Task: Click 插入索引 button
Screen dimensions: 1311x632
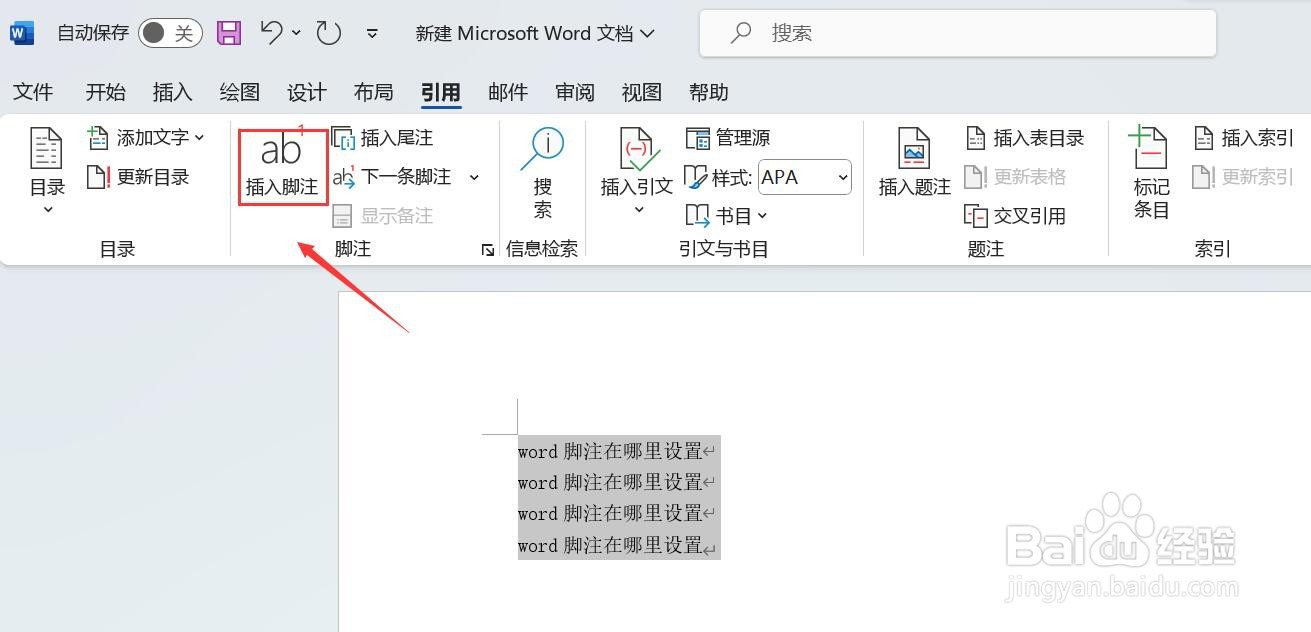Action: pos(1245,138)
